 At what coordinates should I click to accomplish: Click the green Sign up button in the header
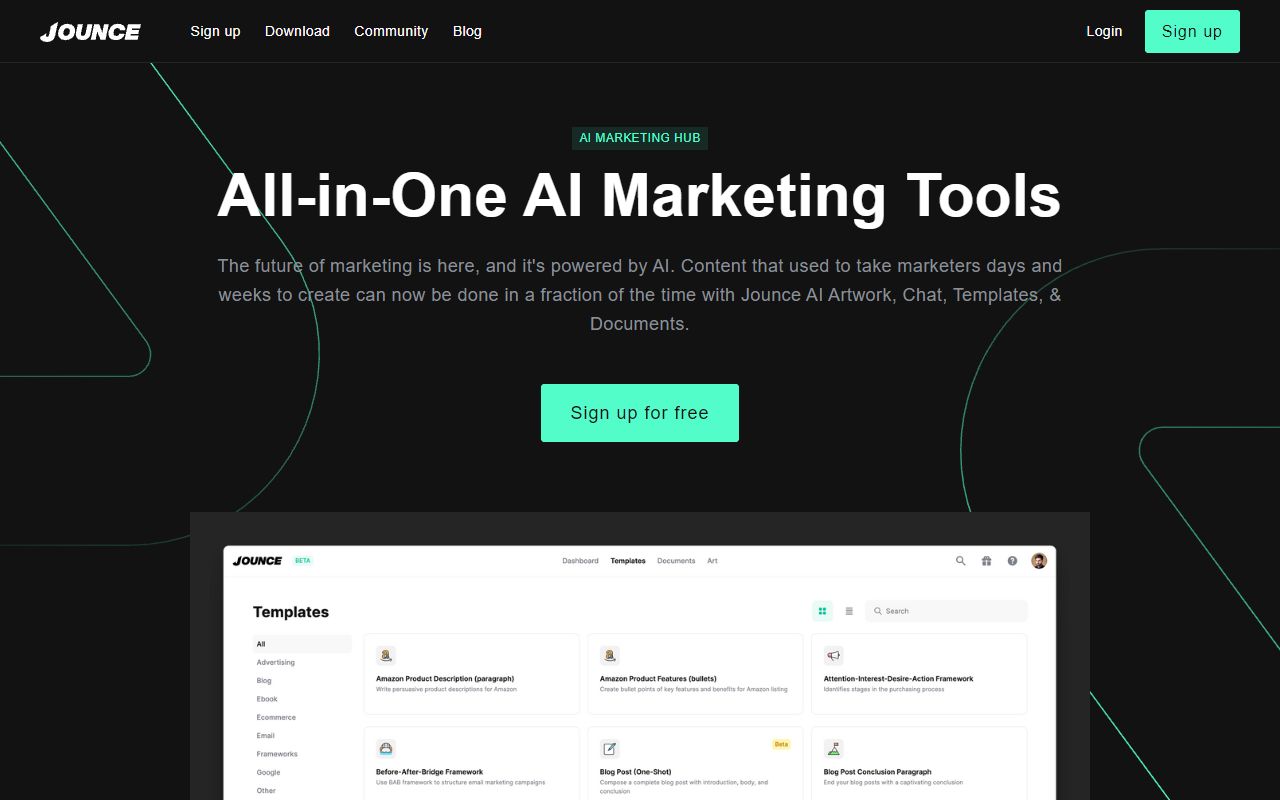point(1192,31)
